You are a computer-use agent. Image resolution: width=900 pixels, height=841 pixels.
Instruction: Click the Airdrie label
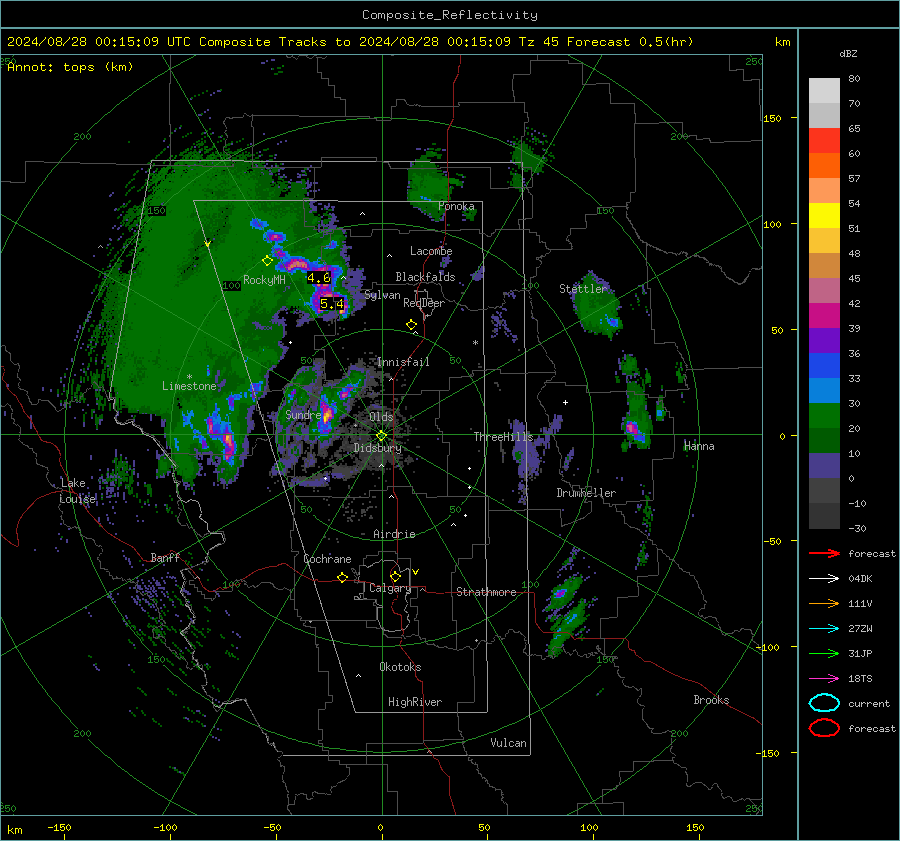pos(394,534)
